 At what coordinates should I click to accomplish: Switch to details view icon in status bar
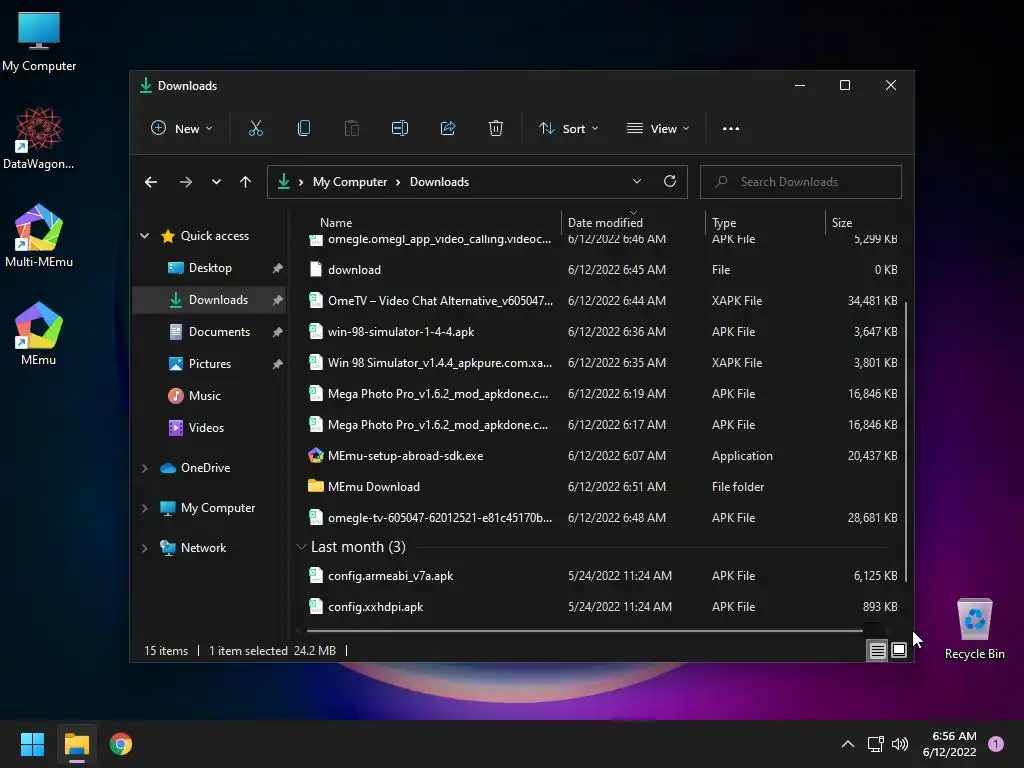877,650
